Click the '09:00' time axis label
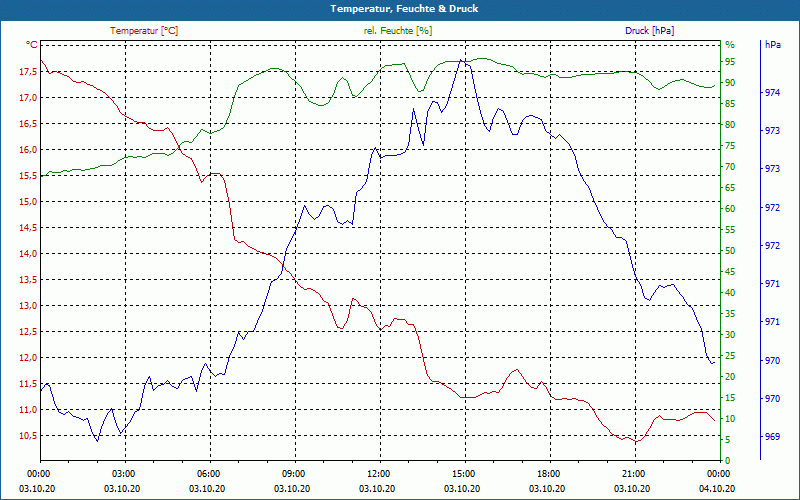Viewport: 800px width, 500px height. coord(292,474)
